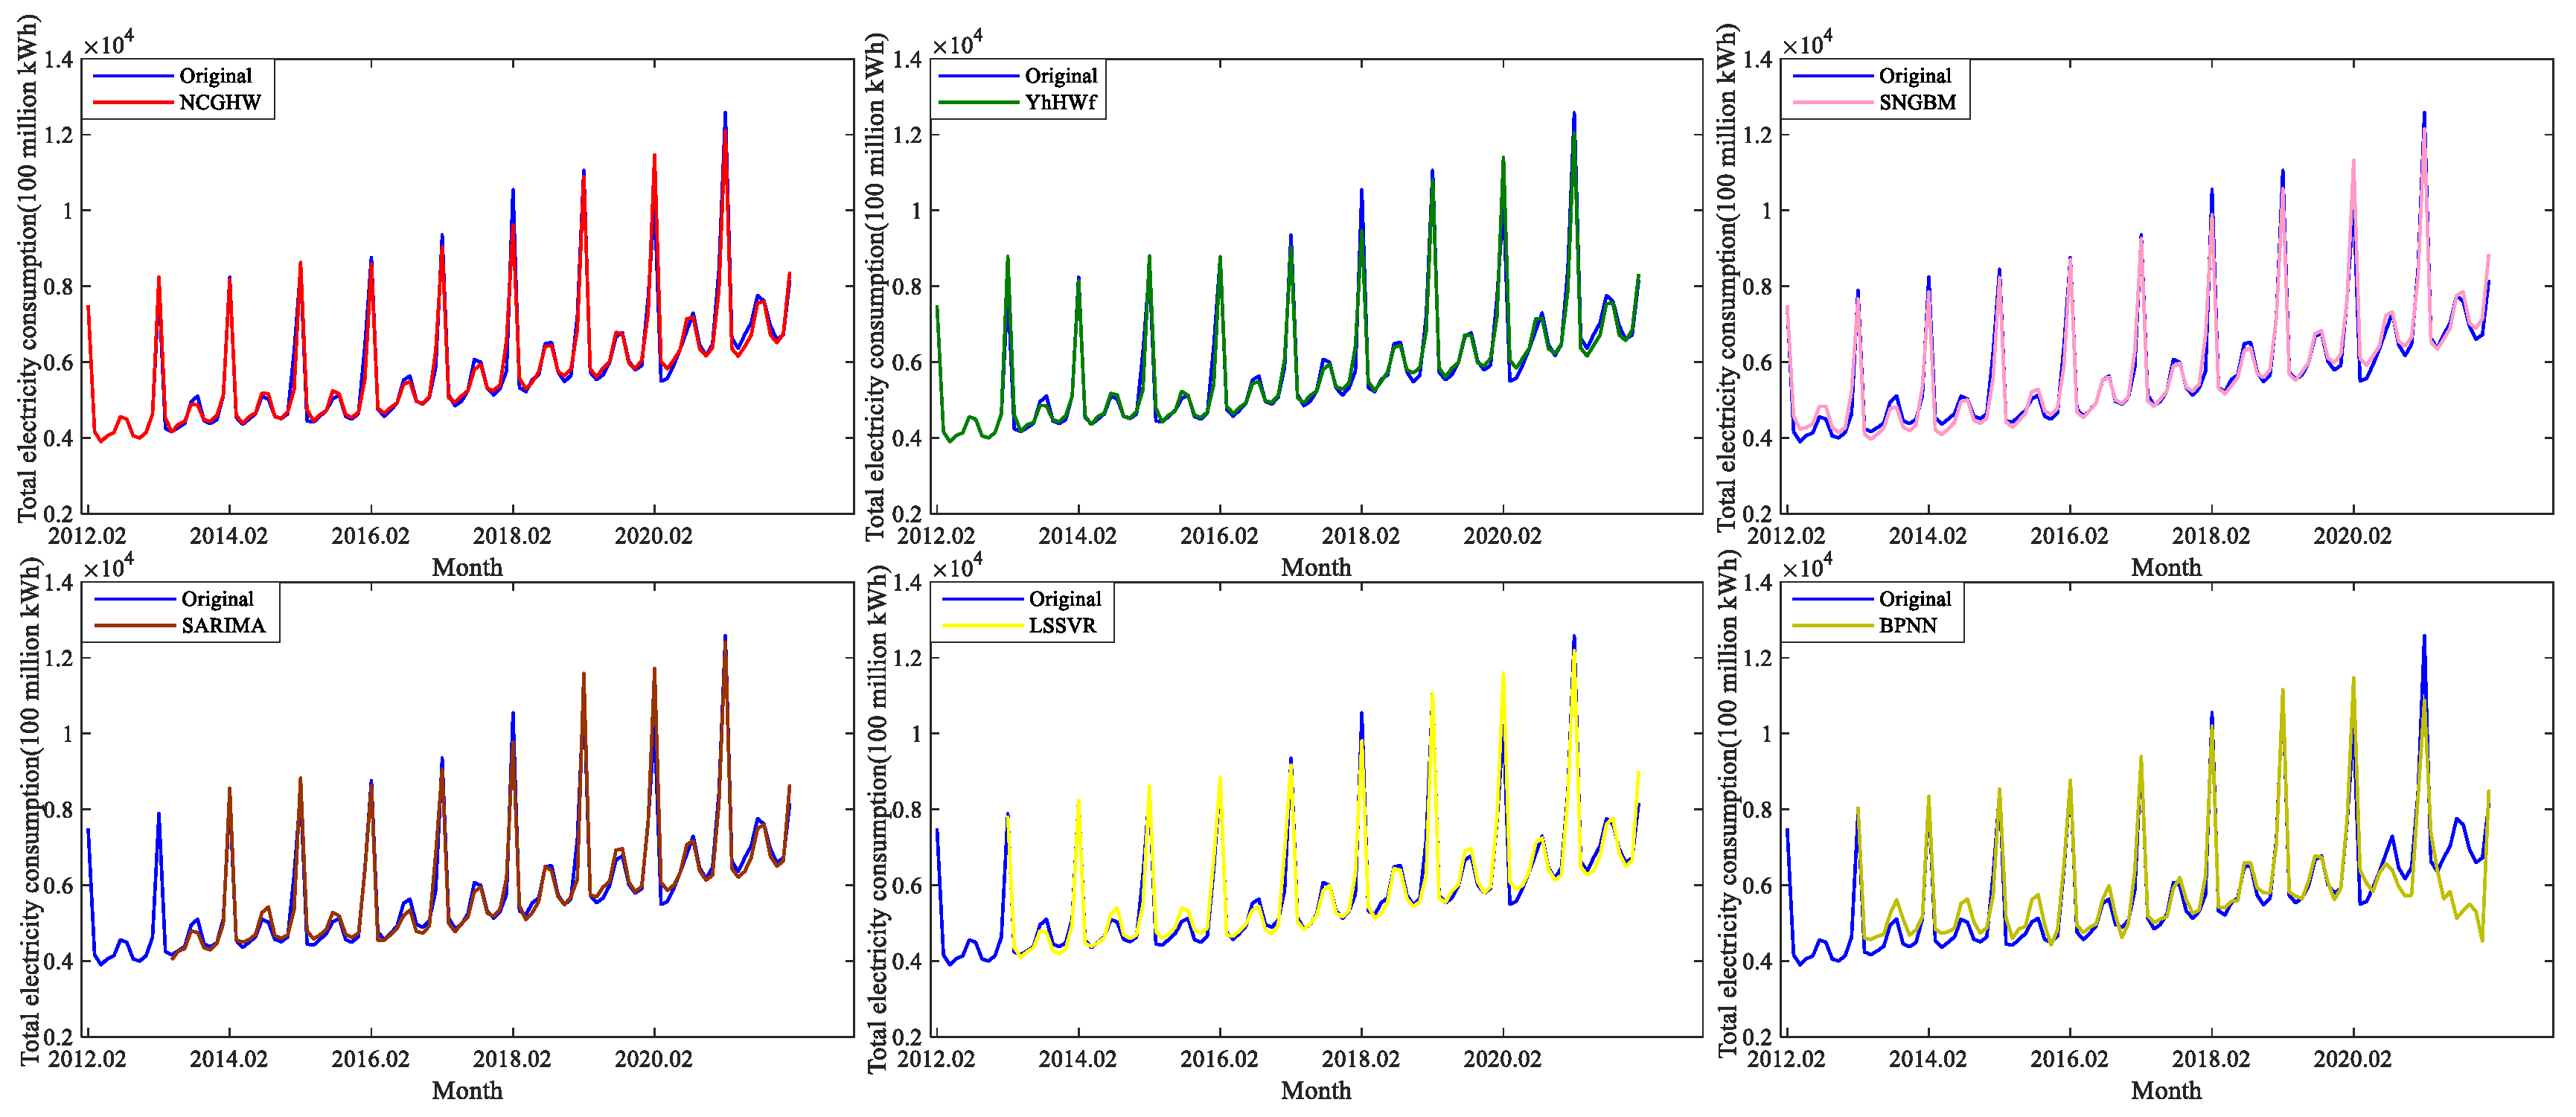Click the green YhHWf legend line swatch
Screen dimensions: 2576x1117
pos(978,102)
